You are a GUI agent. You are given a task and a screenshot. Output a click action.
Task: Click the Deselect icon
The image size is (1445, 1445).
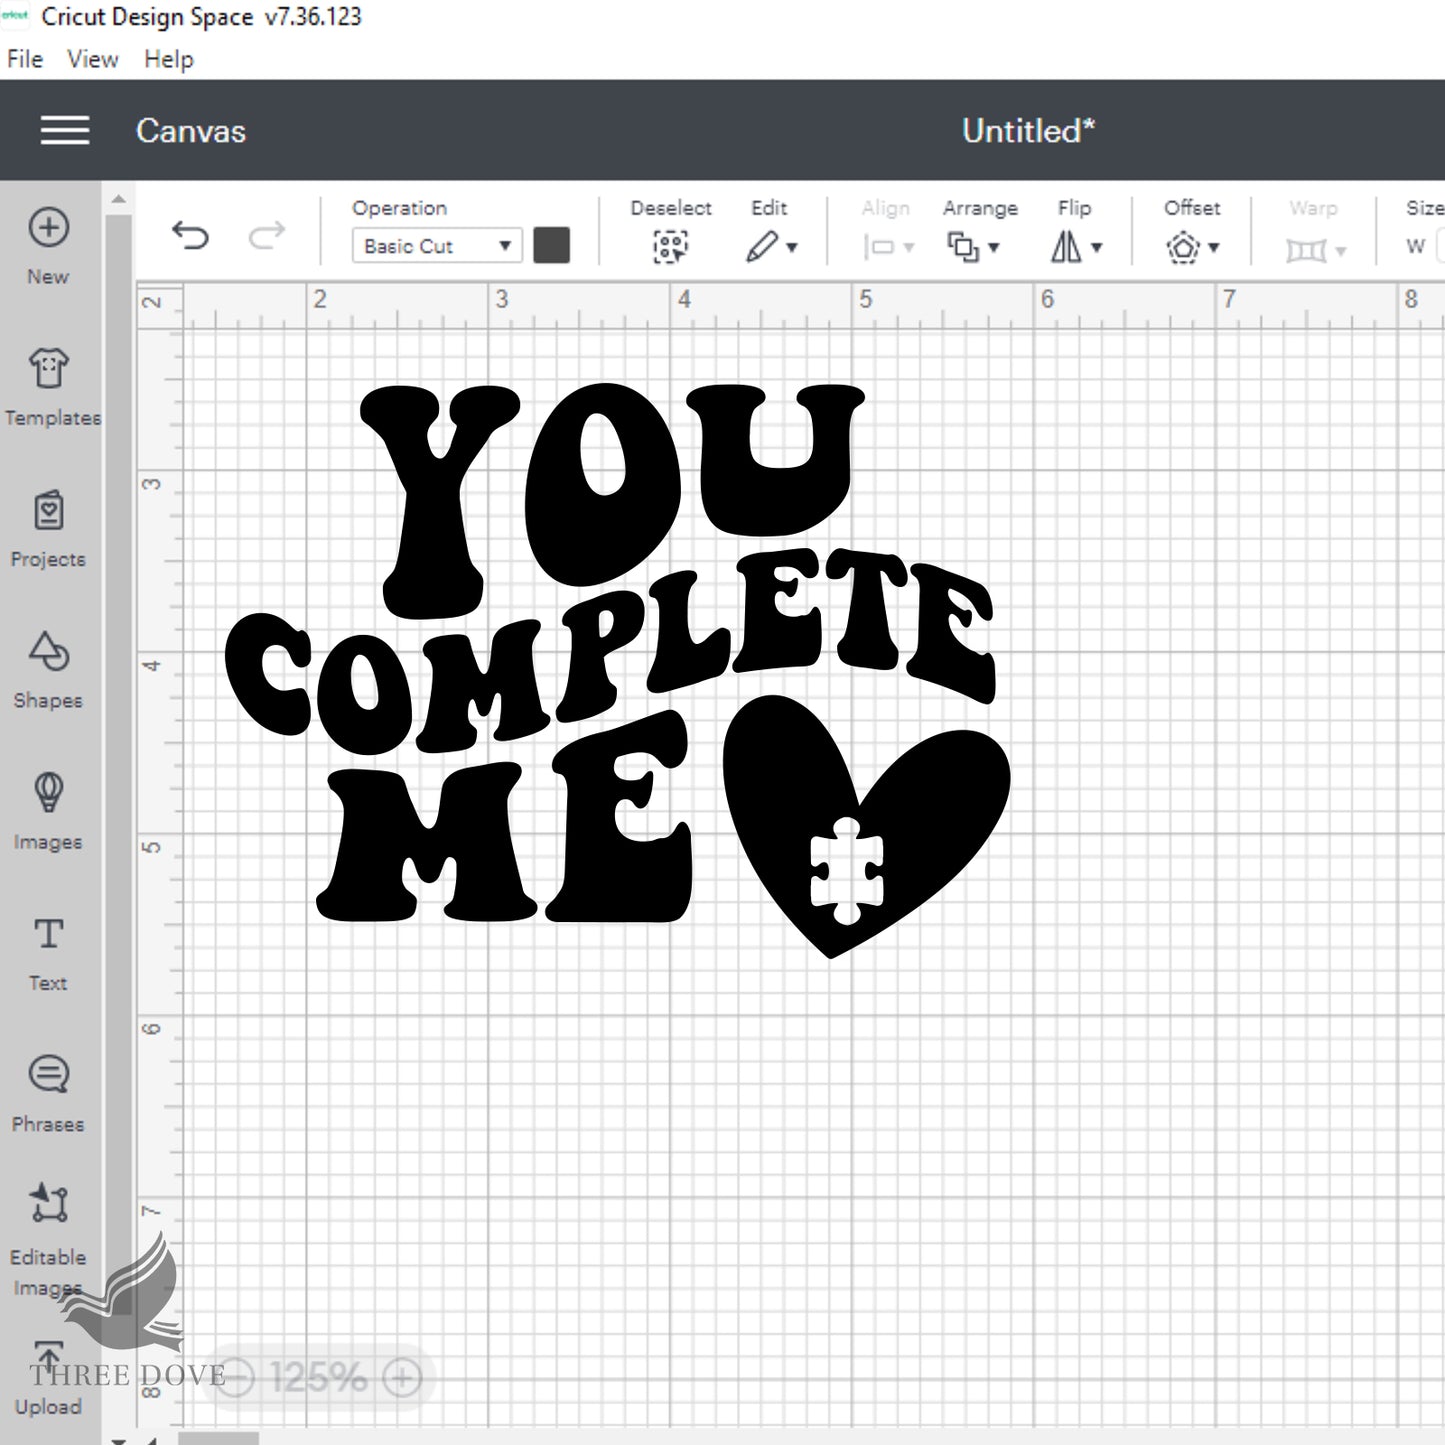coord(670,246)
